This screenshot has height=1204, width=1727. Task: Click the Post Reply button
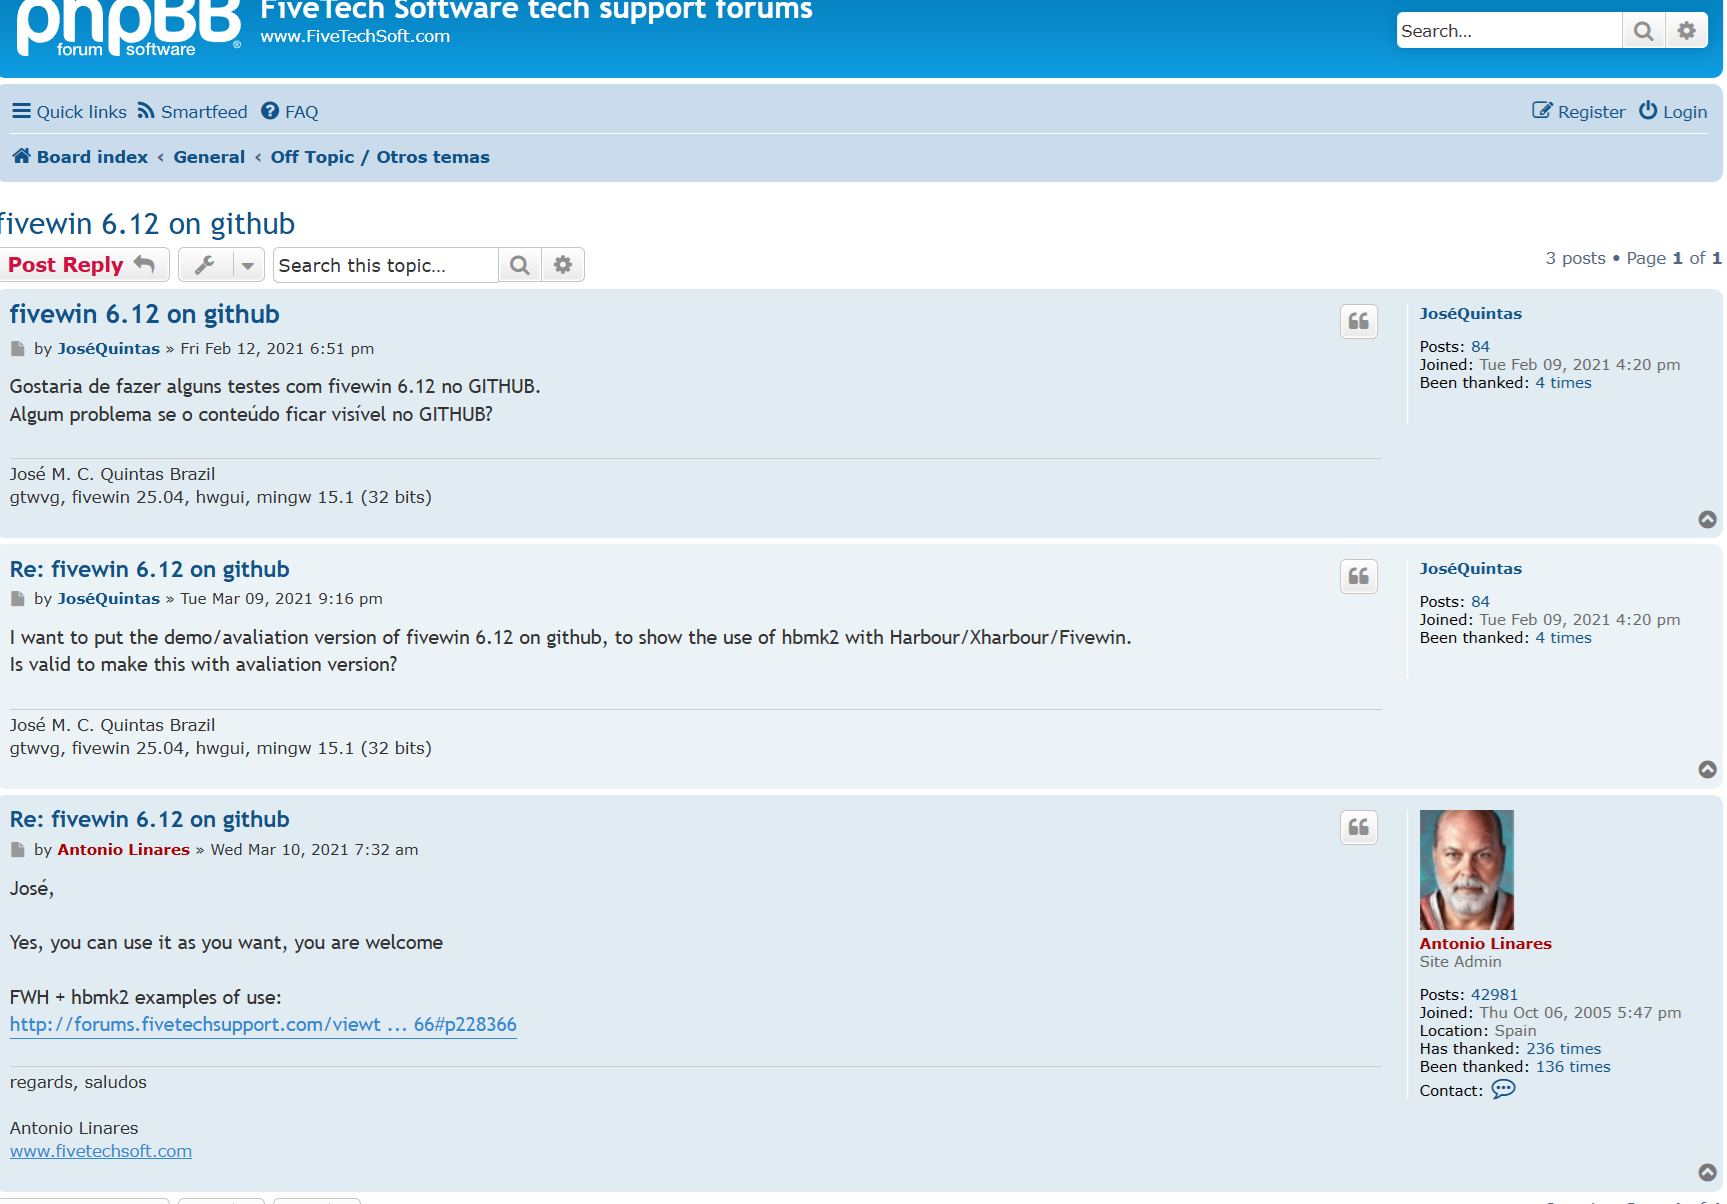tap(82, 265)
